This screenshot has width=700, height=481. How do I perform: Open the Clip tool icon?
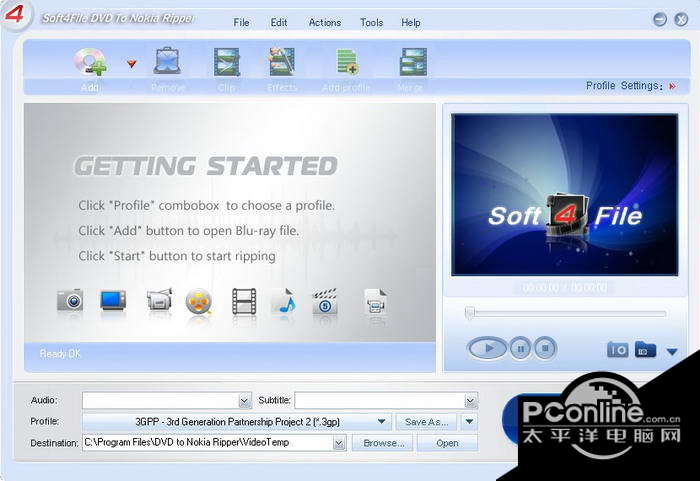[226, 62]
